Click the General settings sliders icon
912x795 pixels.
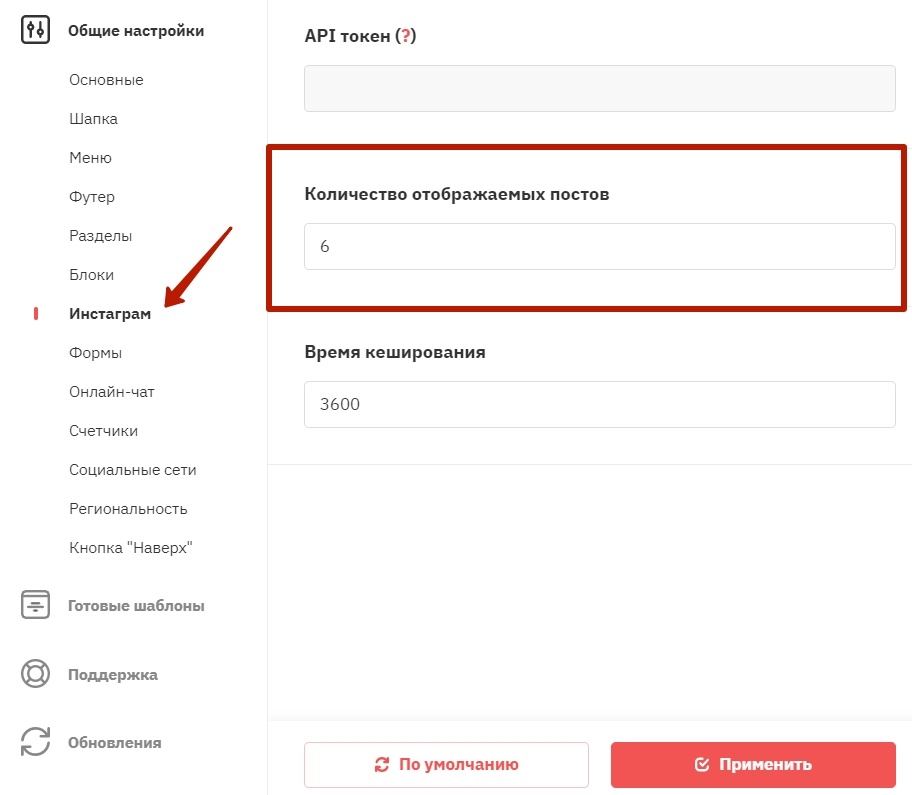(35, 30)
